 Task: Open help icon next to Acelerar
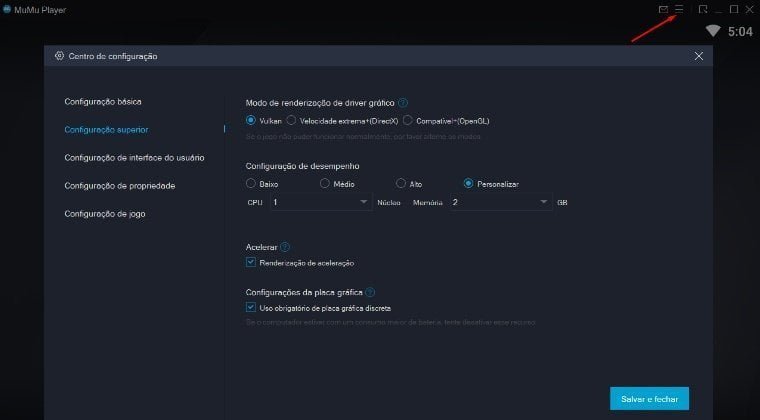285,247
